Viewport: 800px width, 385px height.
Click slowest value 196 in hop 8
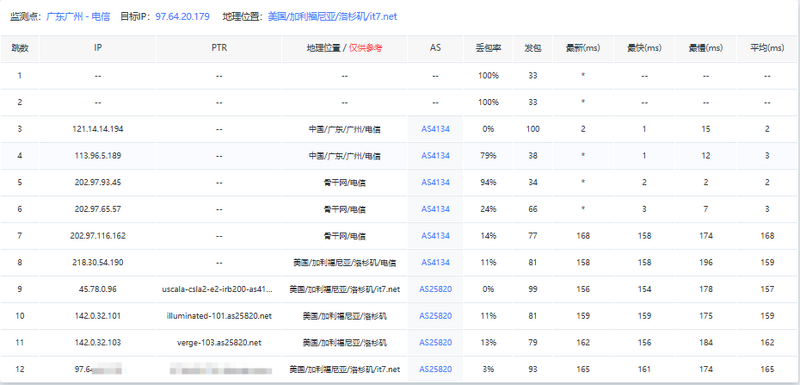click(706, 262)
